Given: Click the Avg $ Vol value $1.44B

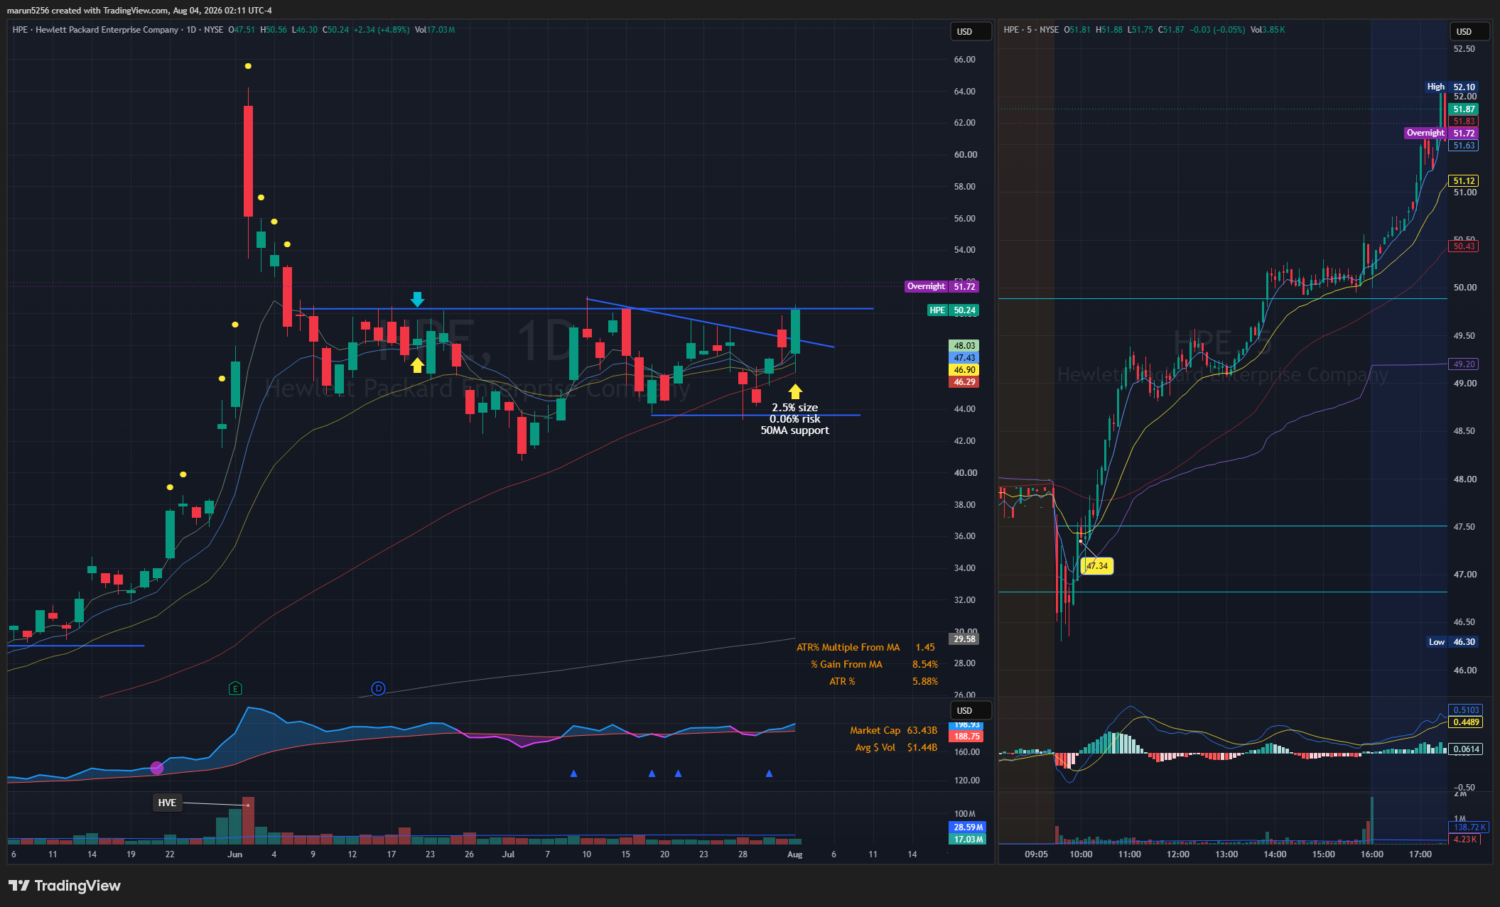Looking at the screenshot, I should click(x=922, y=748).
